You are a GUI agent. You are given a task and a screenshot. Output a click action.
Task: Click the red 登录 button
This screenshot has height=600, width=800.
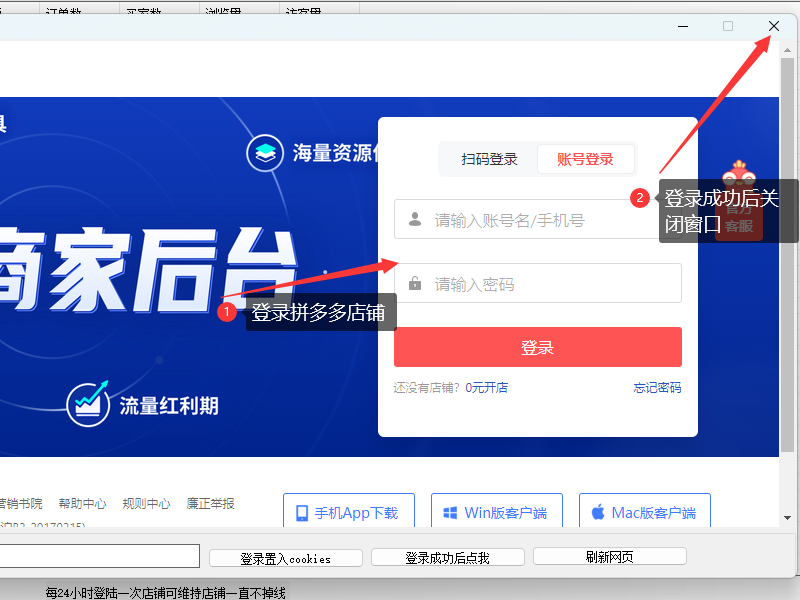(x=537, y=347)
